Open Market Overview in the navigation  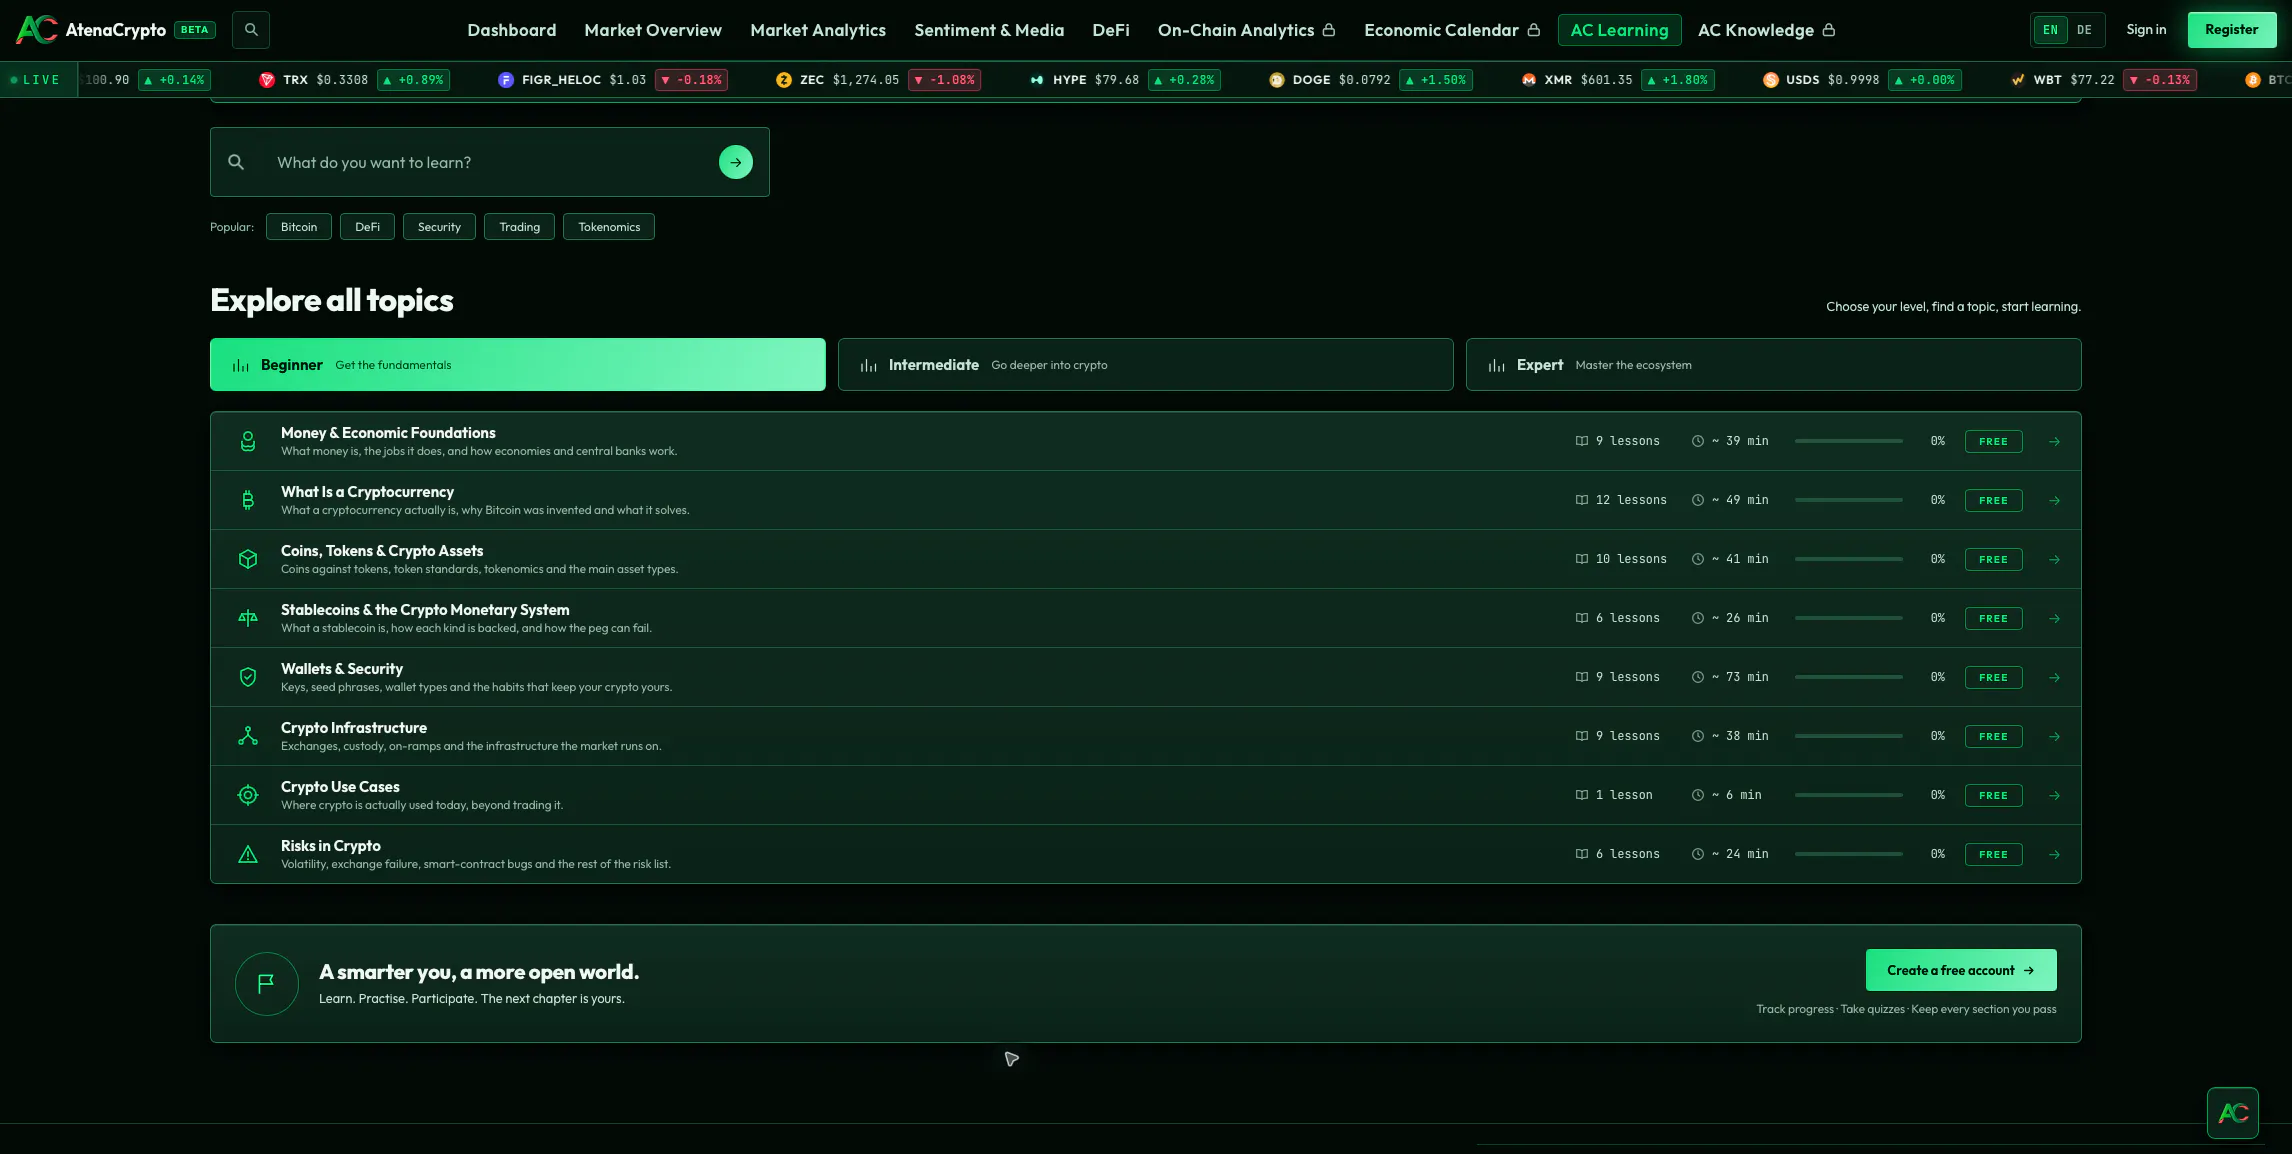653,30
